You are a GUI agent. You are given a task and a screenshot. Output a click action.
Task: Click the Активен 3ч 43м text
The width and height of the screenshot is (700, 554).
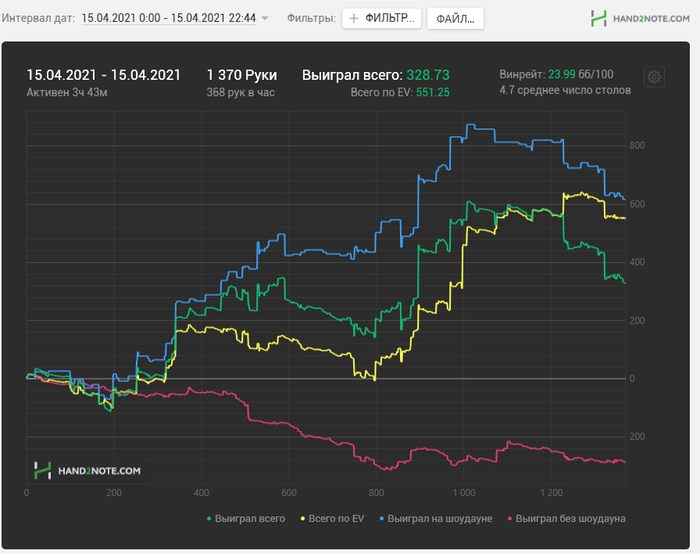67,92
